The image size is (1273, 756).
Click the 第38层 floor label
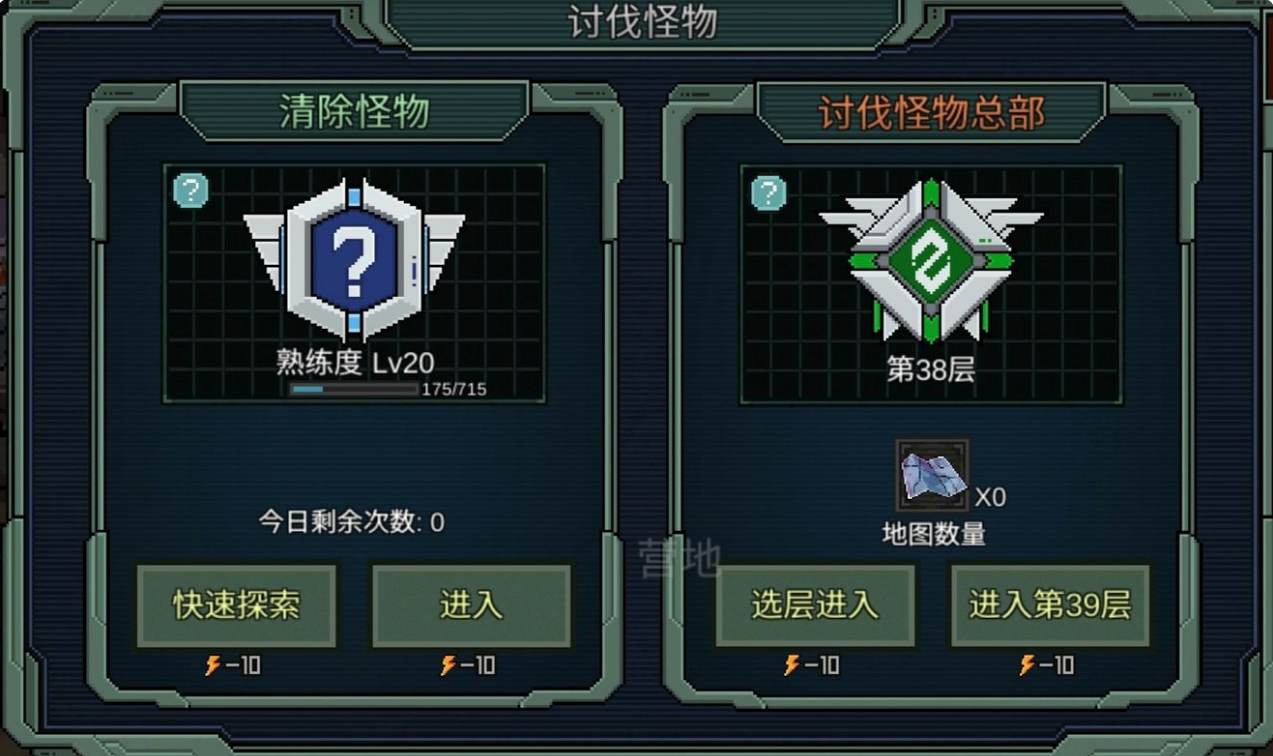(931, 369)
